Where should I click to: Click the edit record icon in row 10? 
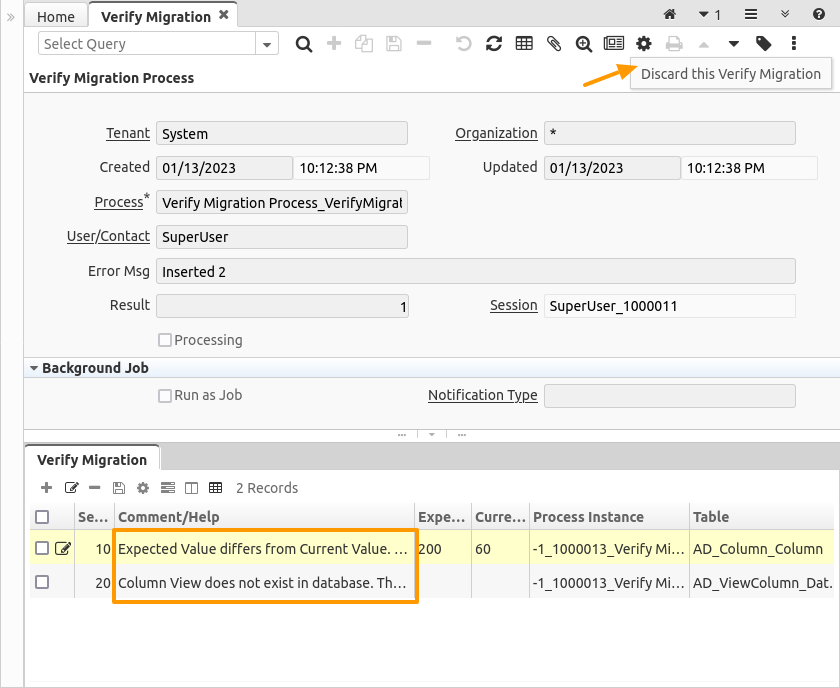tap(63, 548)
